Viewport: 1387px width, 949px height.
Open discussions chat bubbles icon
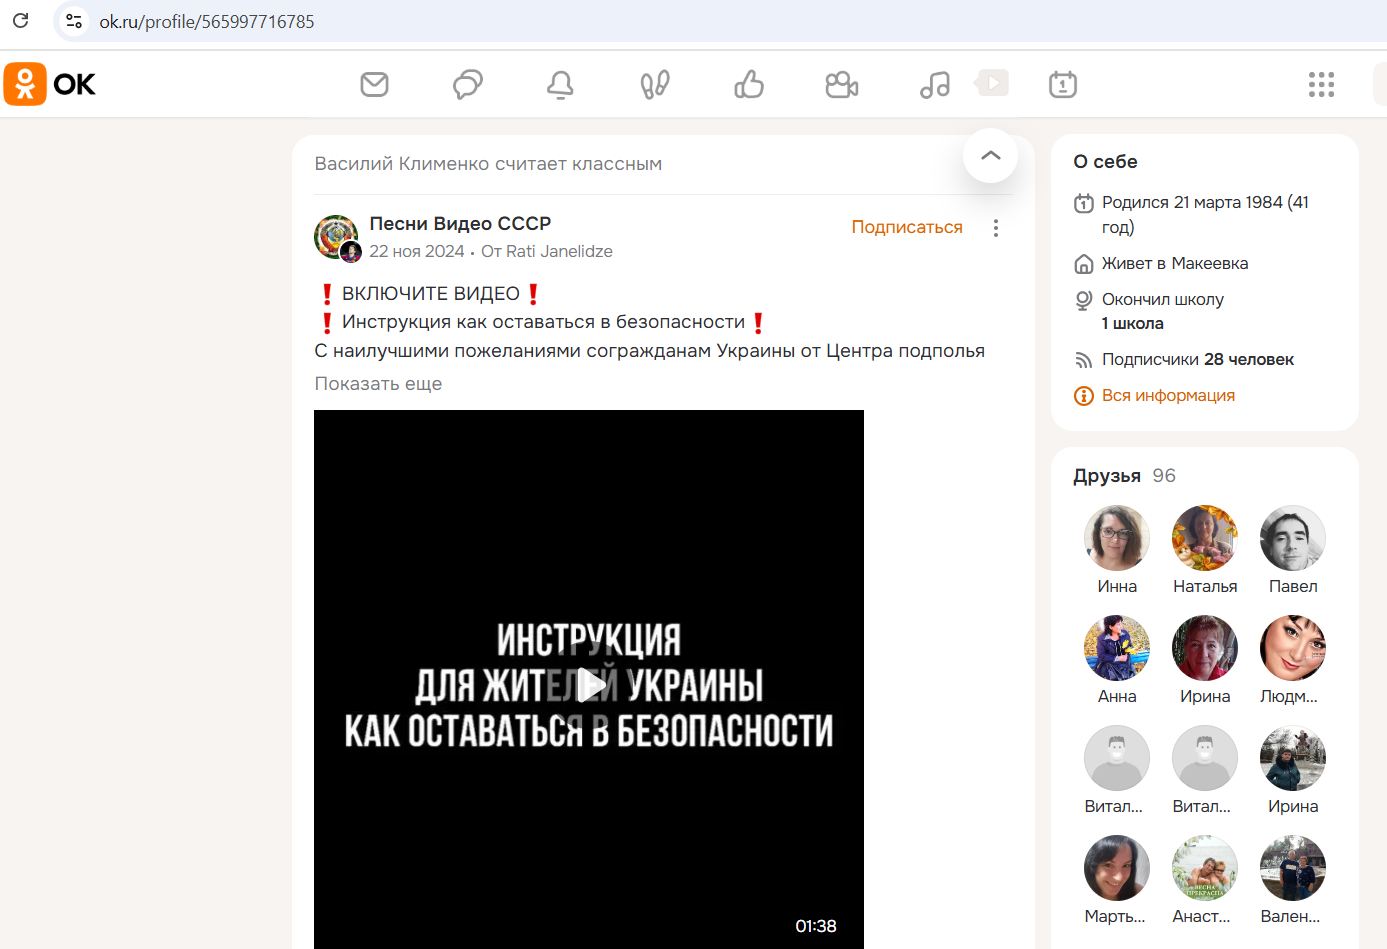click(467, 85)
